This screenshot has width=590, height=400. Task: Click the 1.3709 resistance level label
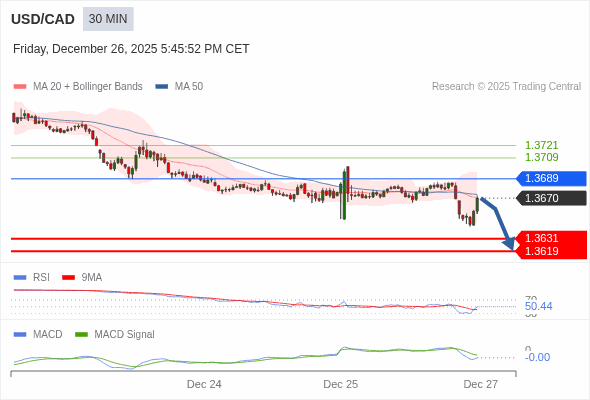click(541, 157)
